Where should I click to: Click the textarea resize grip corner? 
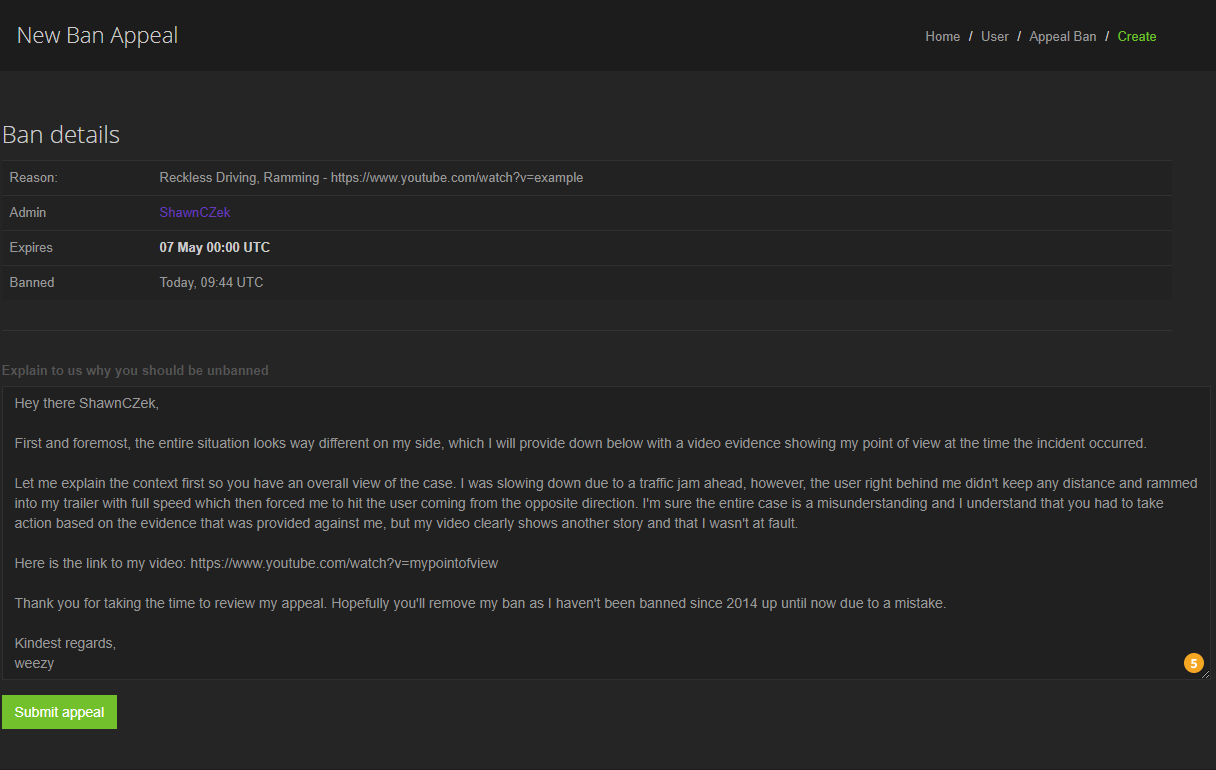coord(1205,675)
